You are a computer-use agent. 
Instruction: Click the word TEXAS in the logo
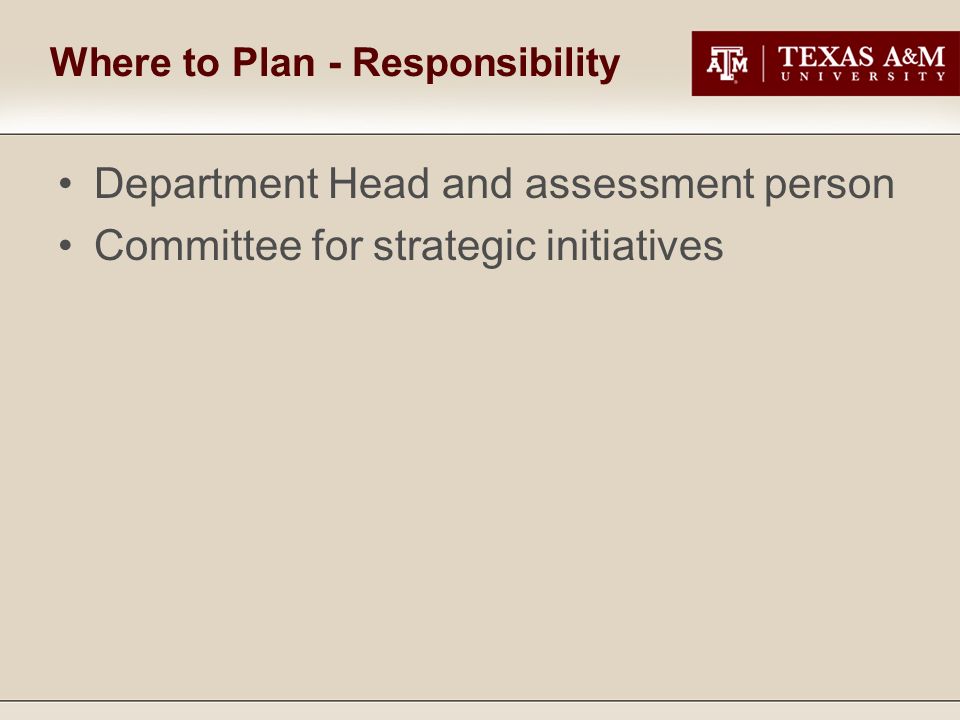[826, 57]
